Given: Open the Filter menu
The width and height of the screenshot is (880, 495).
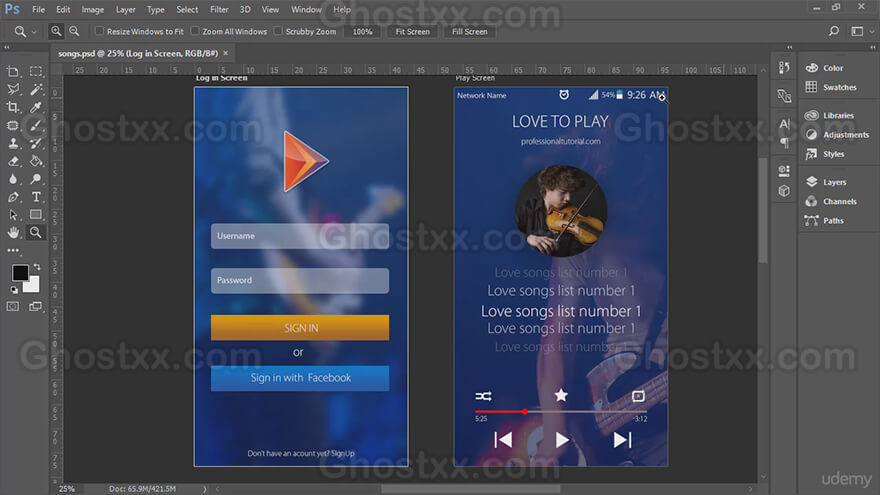Looking at the screenshot, I should [219, 10].
